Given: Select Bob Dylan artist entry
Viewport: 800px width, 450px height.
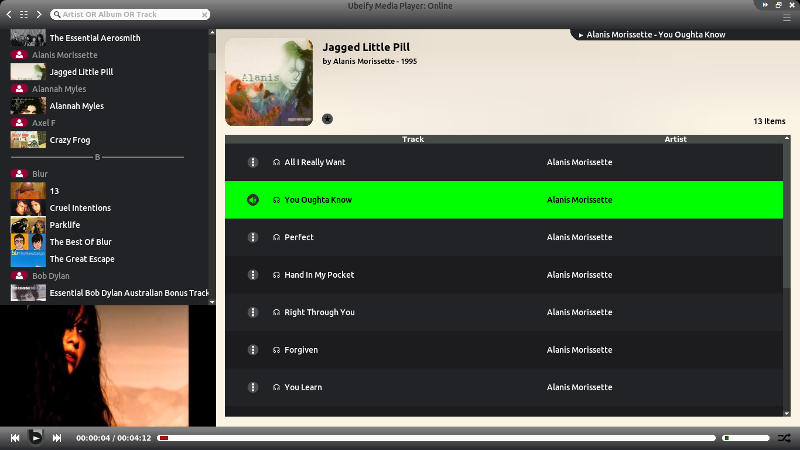Looking at the screenshot, I should (x=51, y=276).
